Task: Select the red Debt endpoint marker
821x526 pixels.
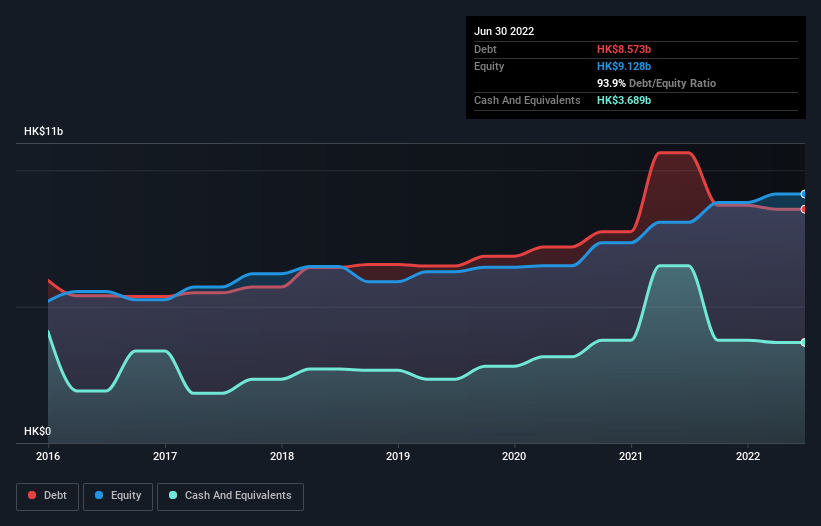Action: coord(804,209)
